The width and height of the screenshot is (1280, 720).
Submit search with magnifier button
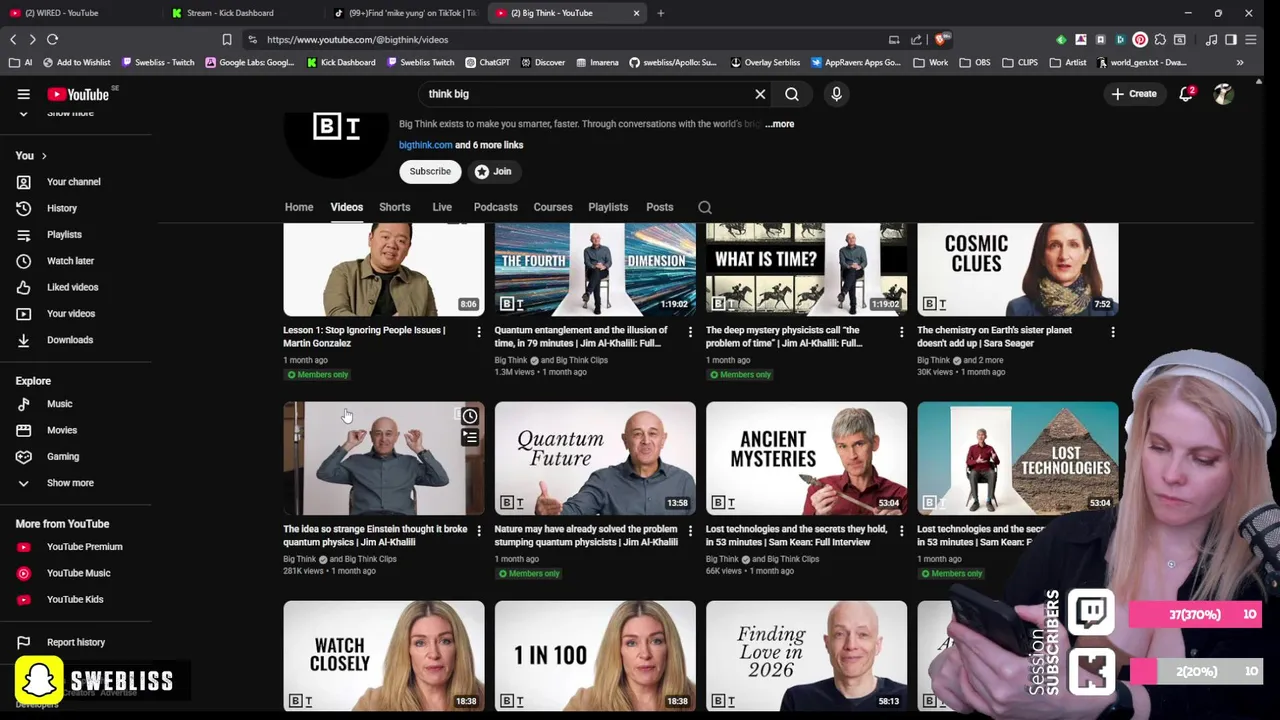point(792,94)
